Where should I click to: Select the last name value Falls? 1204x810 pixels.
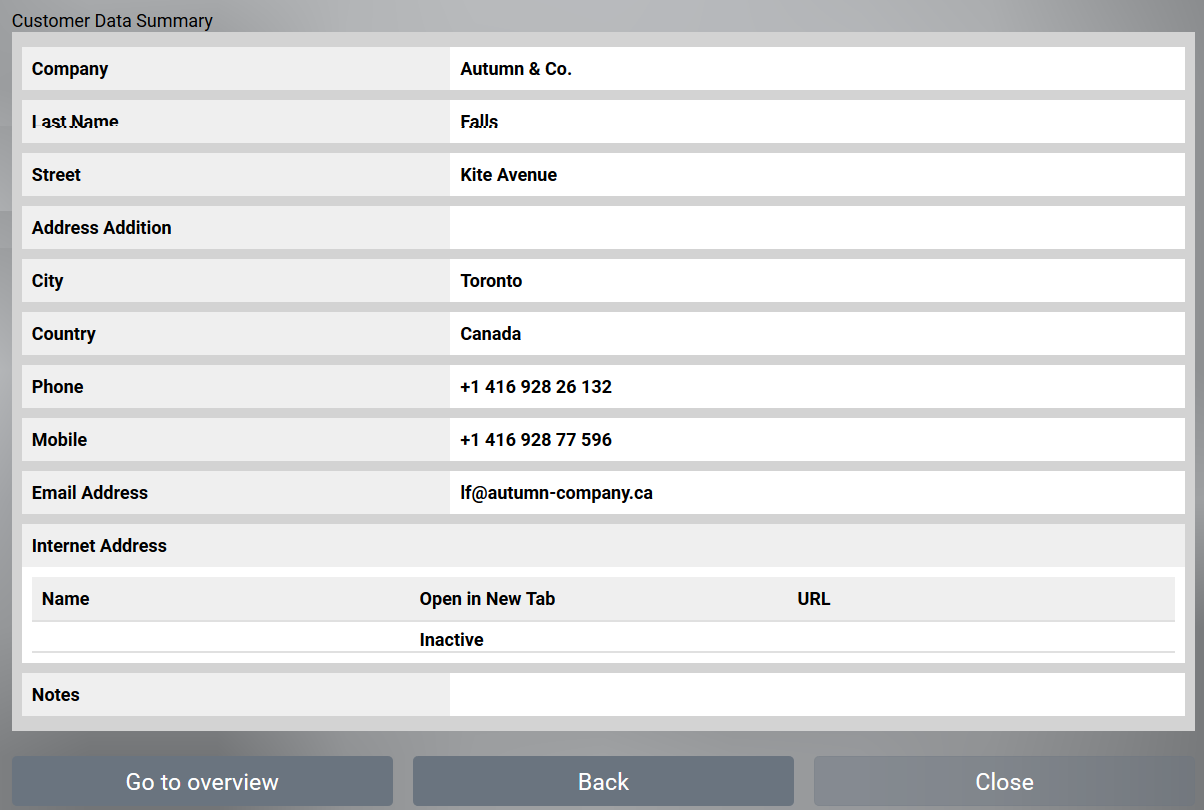point(479,122)
